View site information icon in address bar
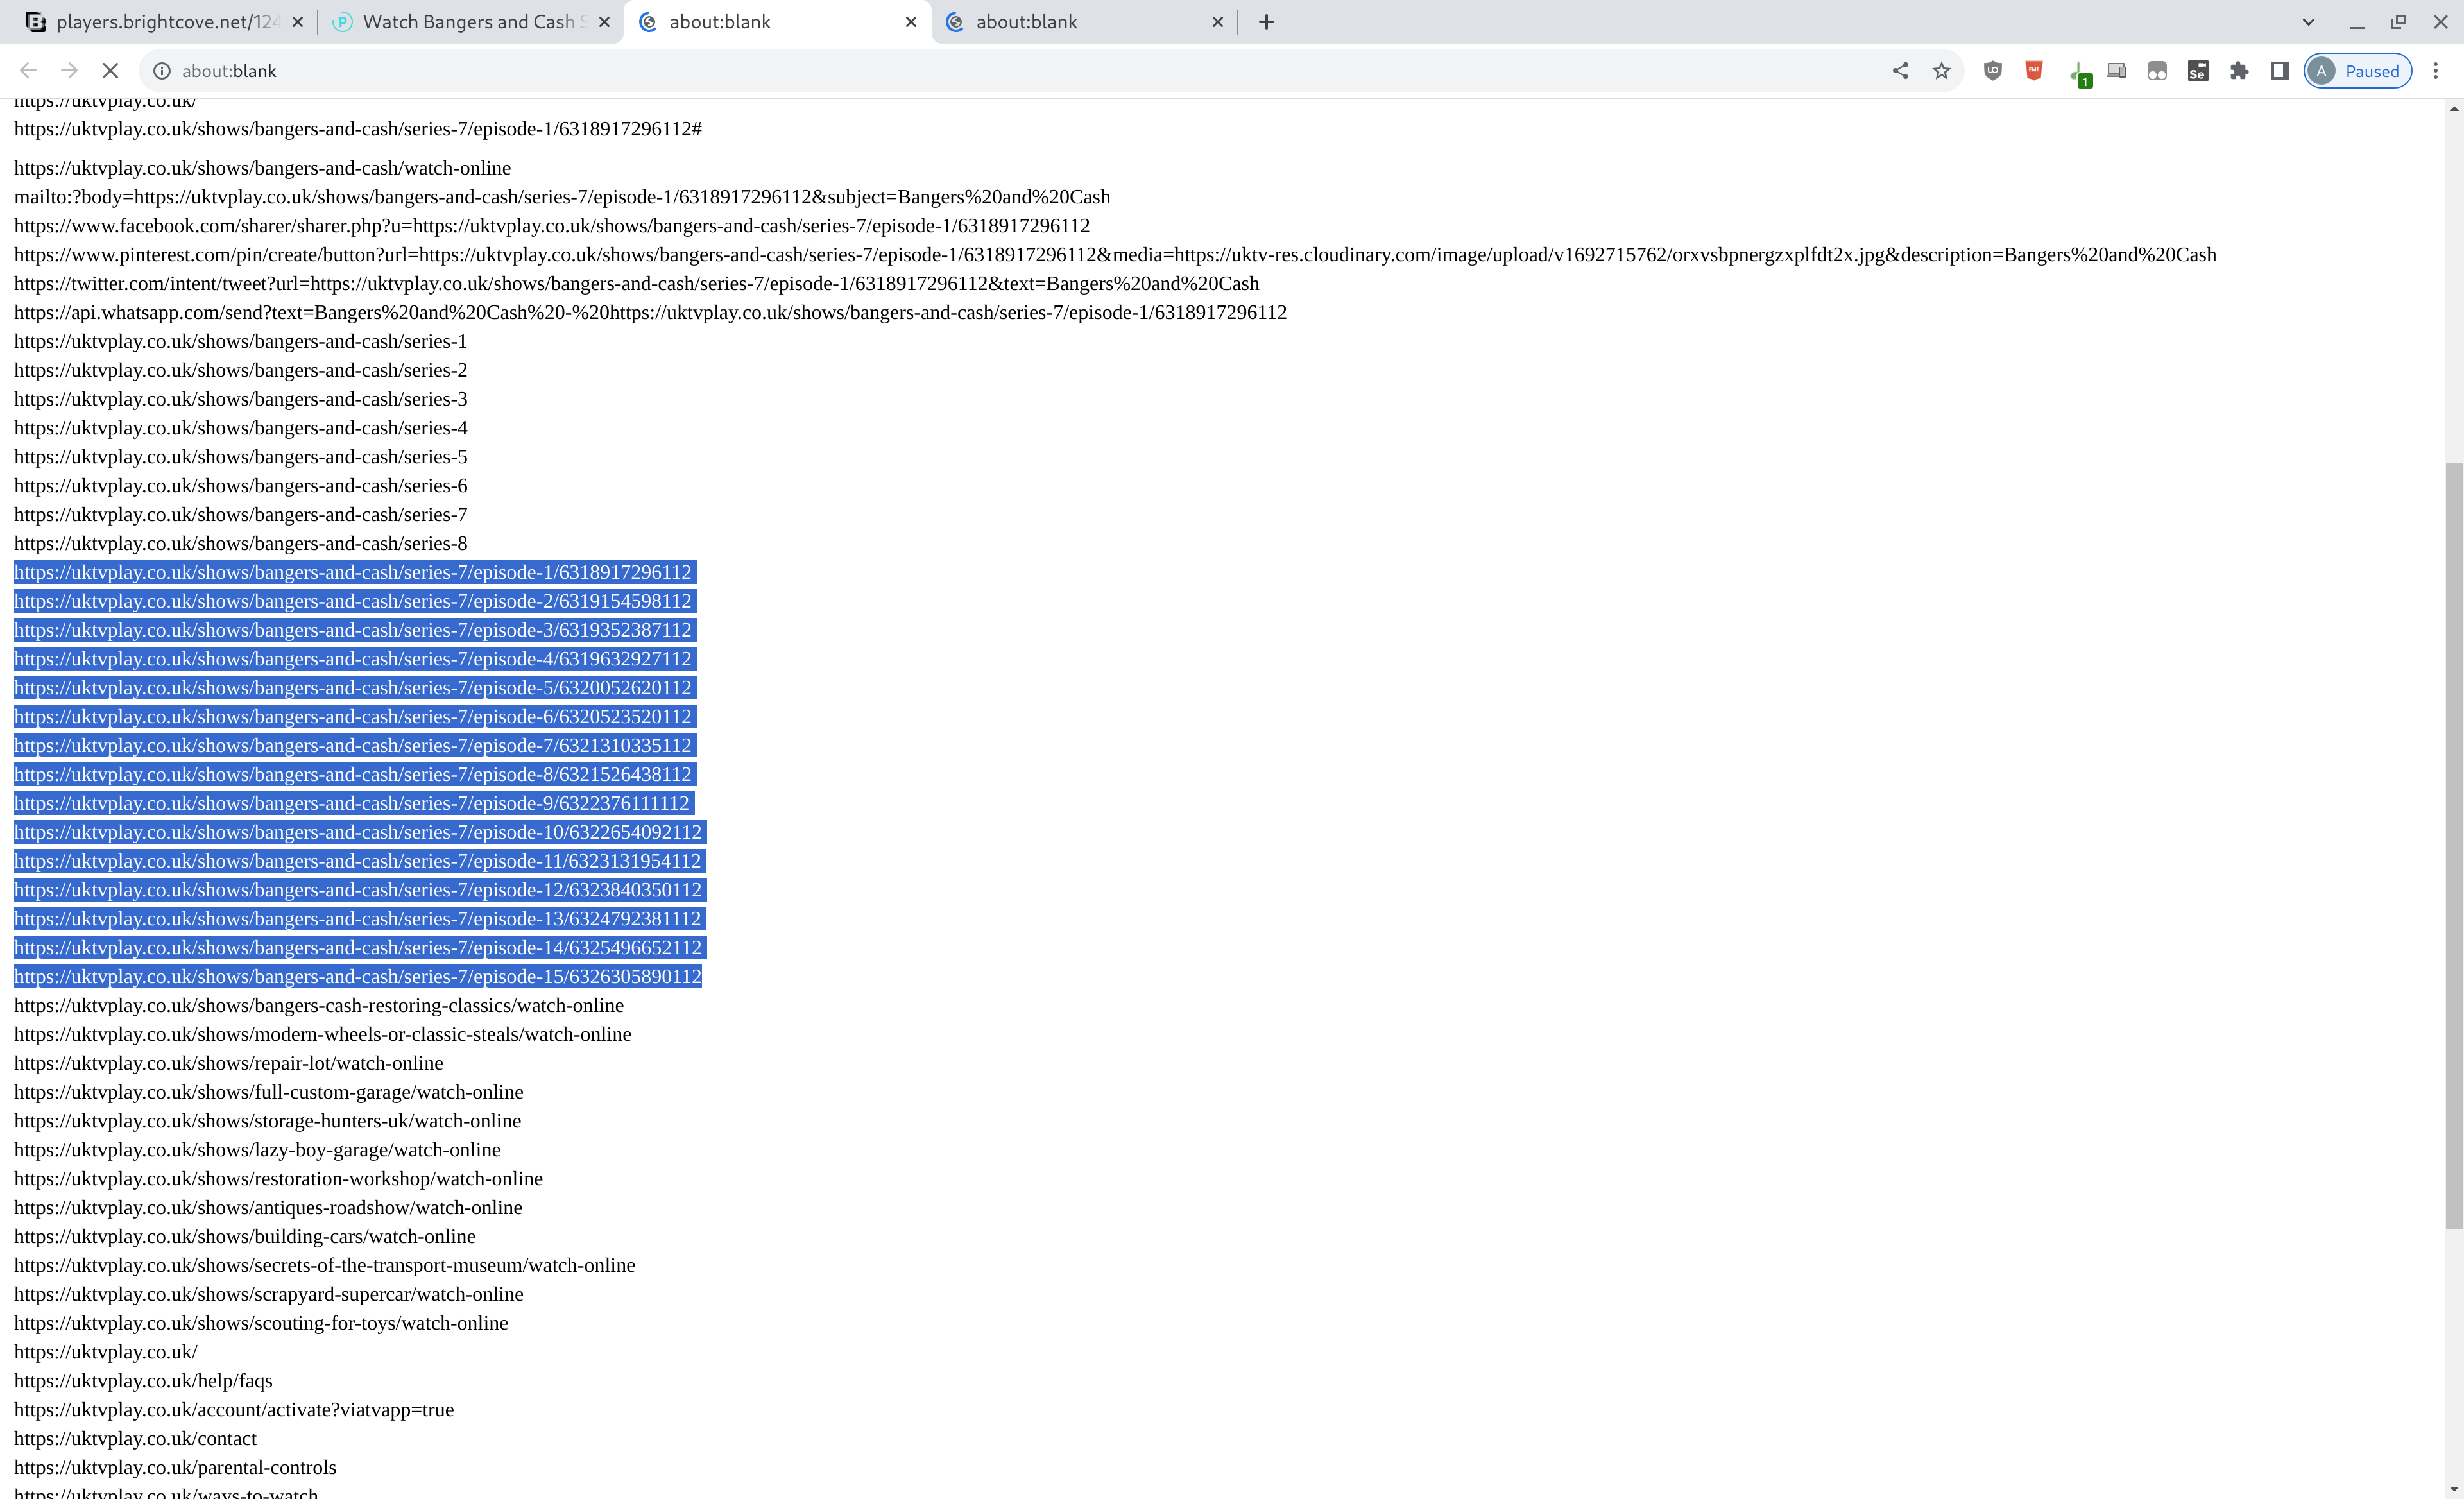The width and height of the screenshot is (2464, 1499). pos(162,71)
